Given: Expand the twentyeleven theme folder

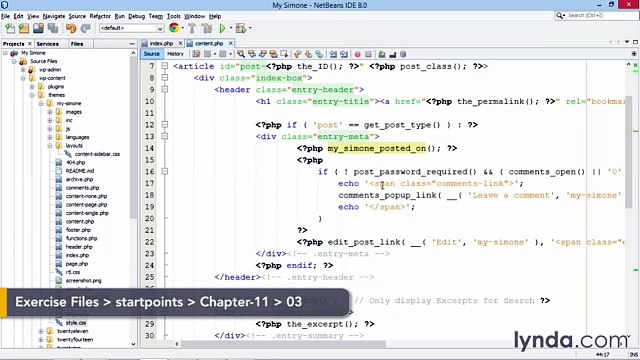Looking at the screenshot, I should point(41,331).
